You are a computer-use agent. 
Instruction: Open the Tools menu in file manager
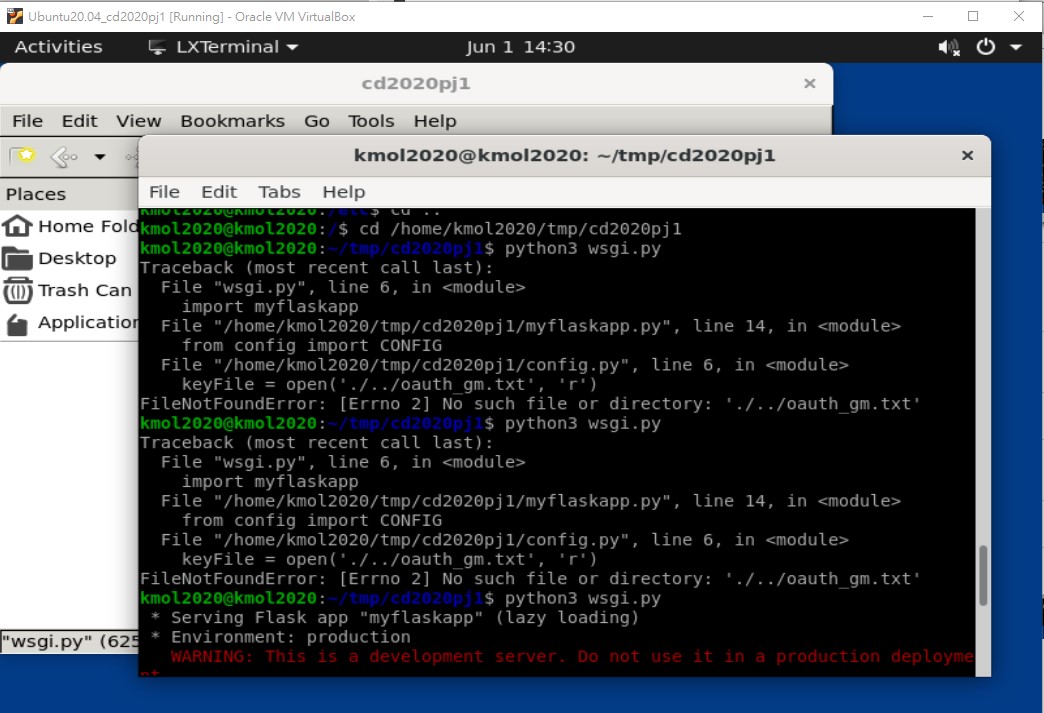tap(371, 121)
